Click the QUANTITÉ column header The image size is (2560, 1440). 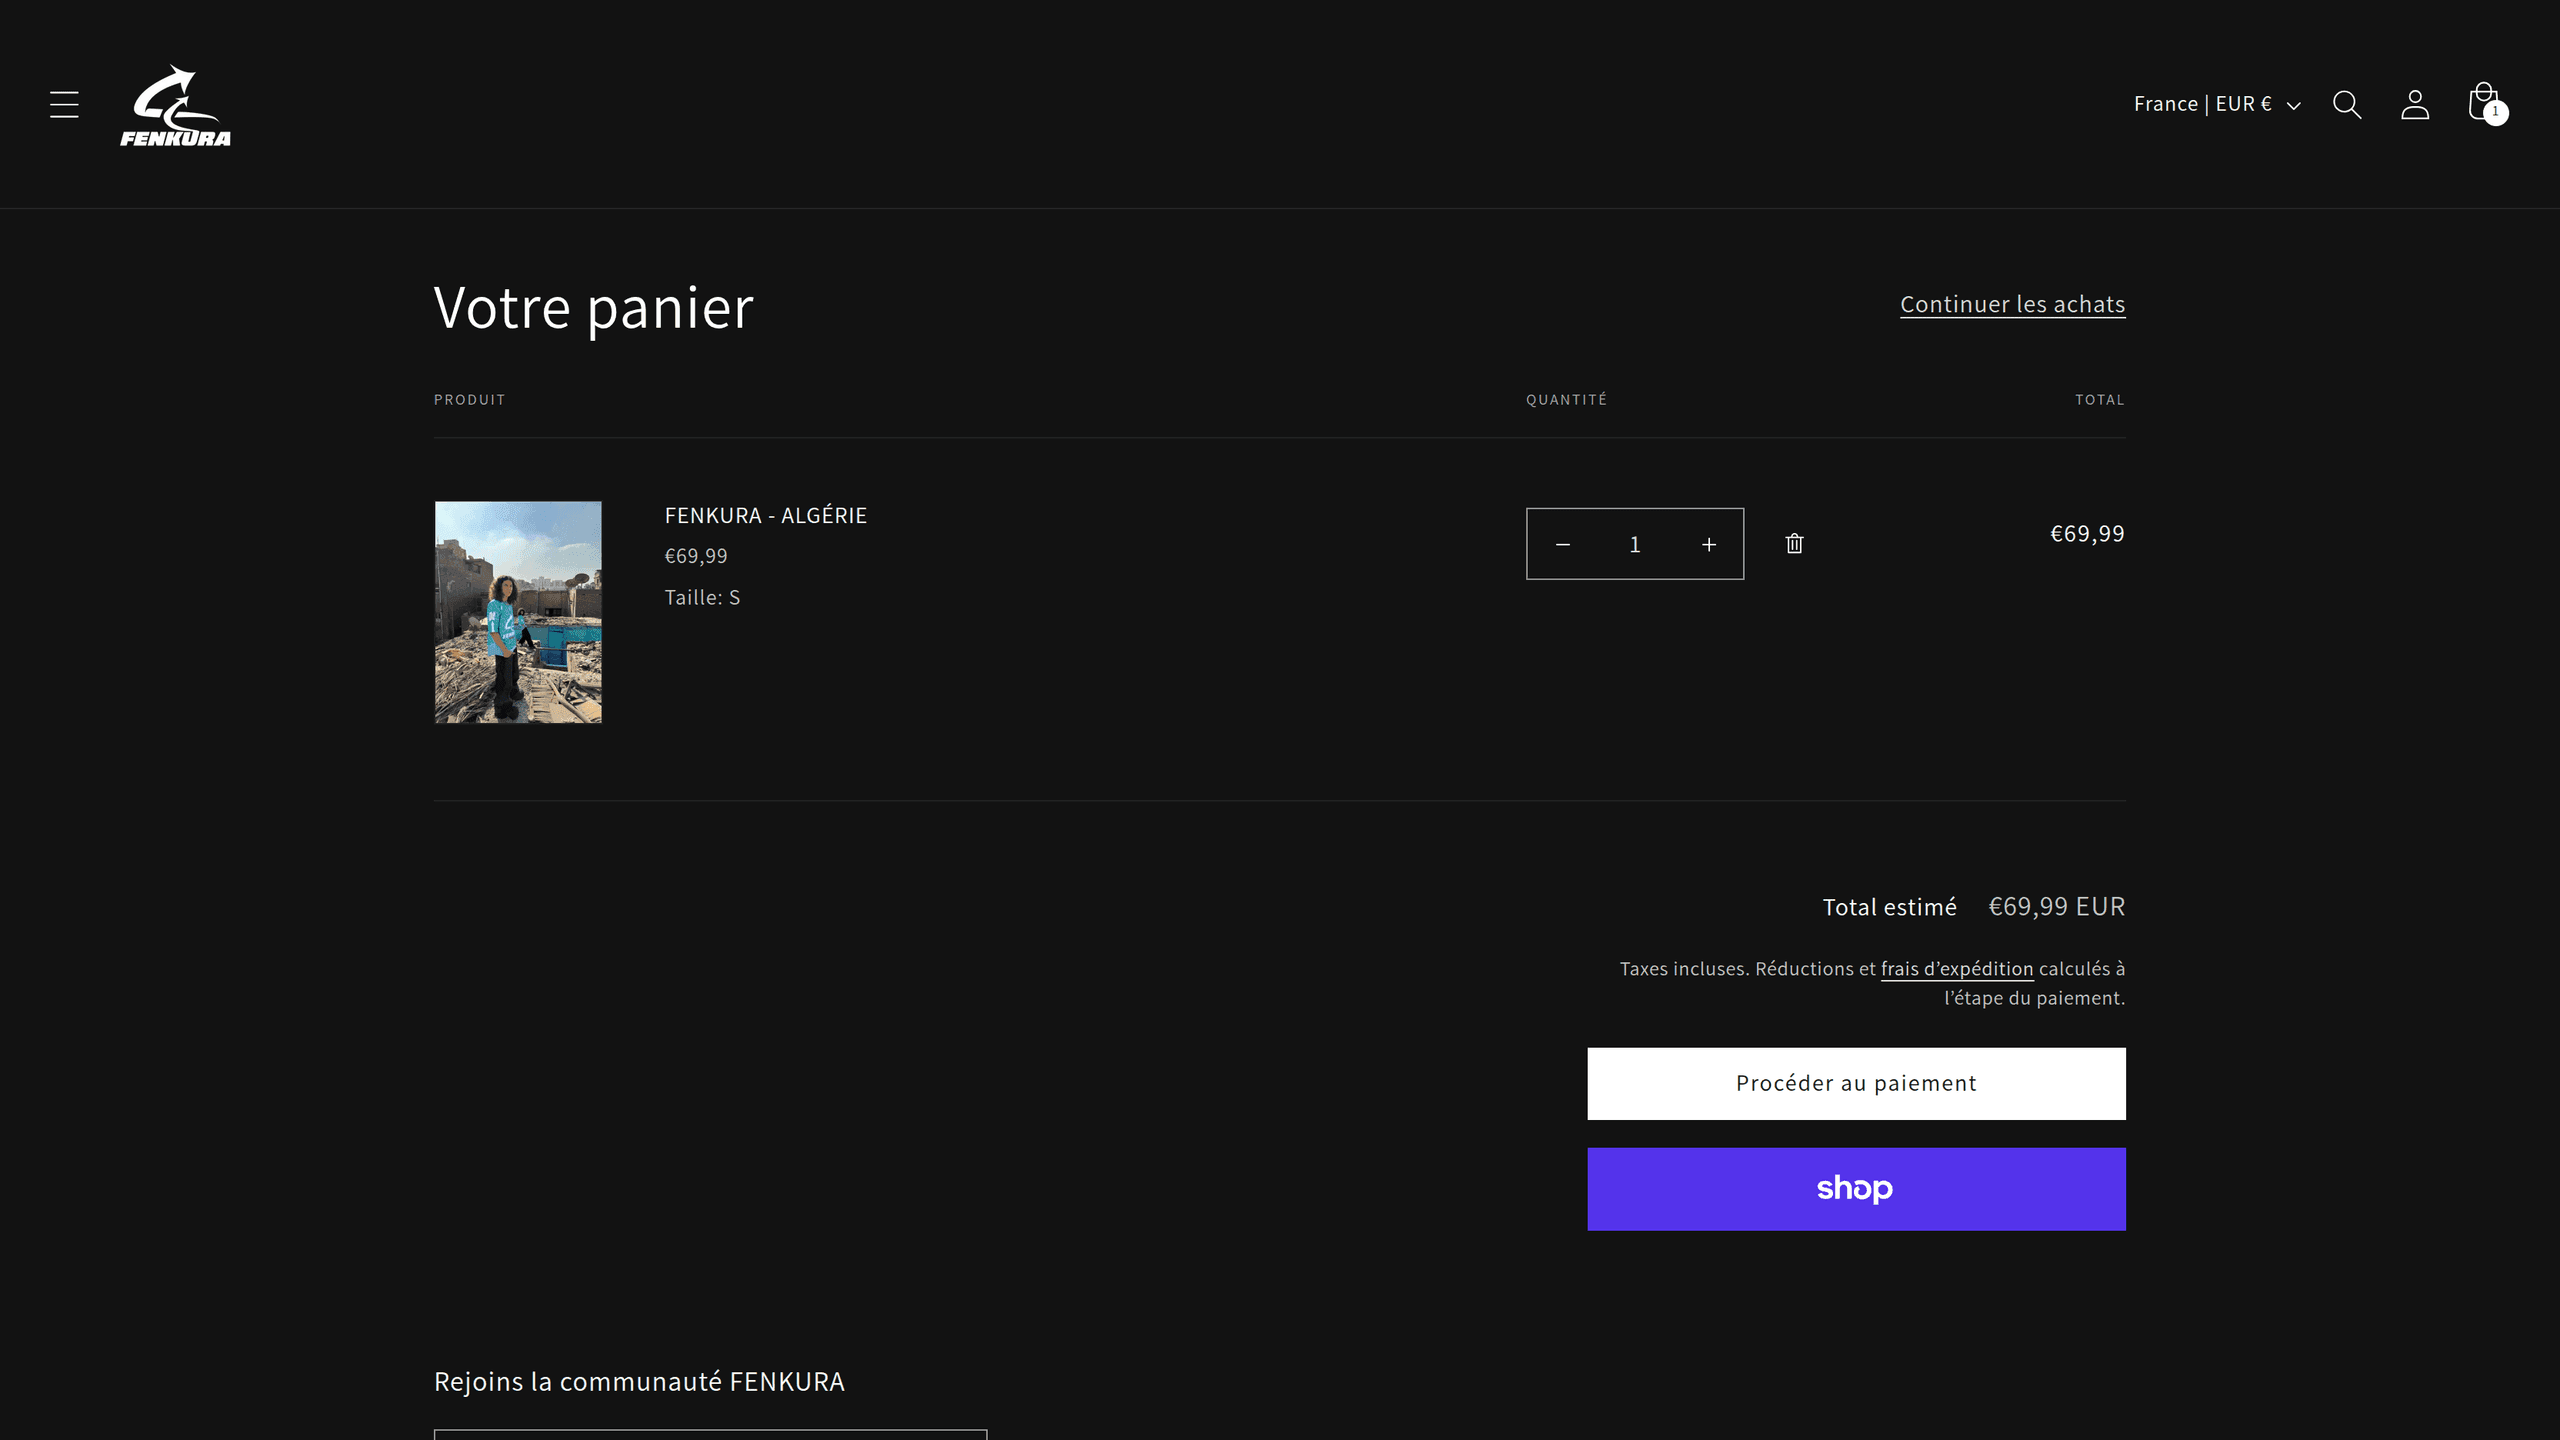pyautogui.click(x=1567, y=399)
